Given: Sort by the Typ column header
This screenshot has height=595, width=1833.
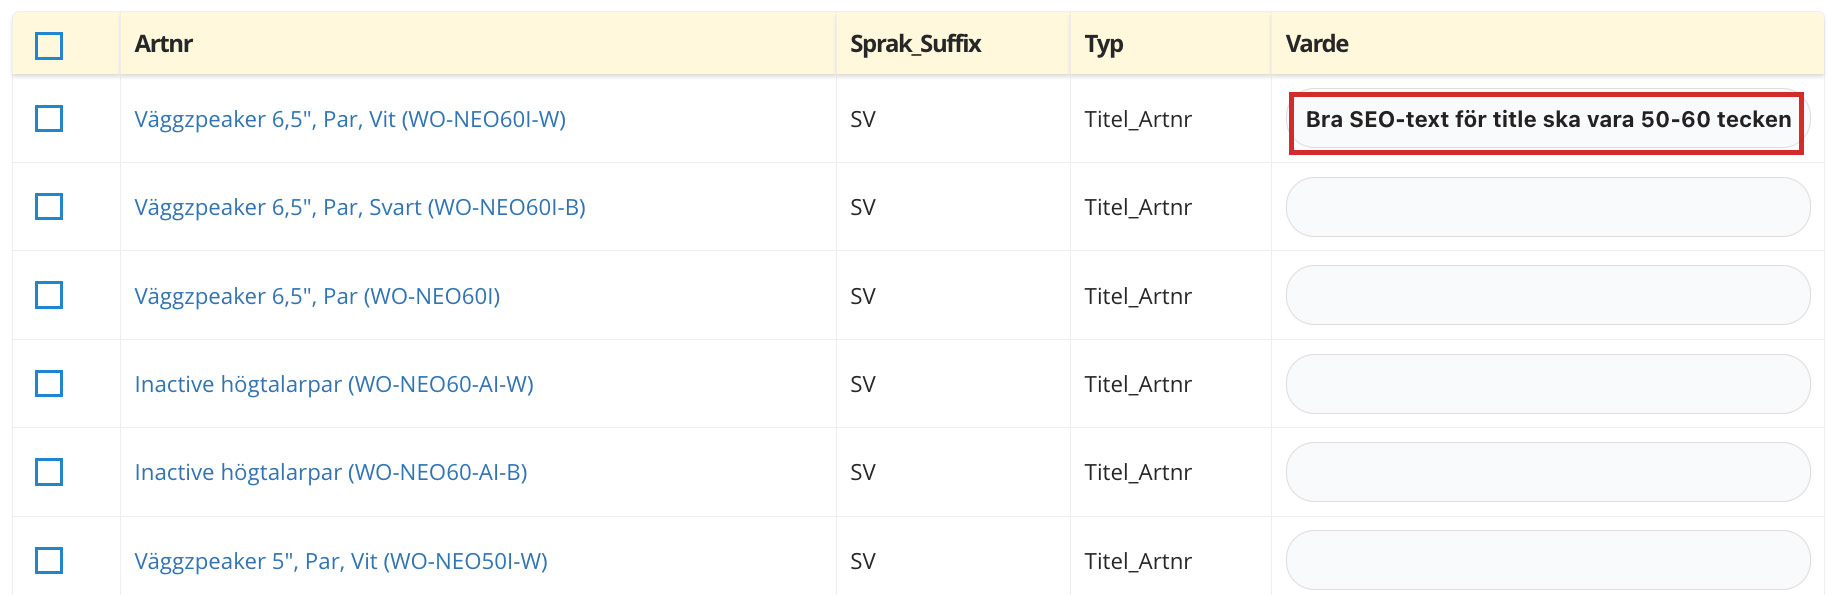Looking at the screenshot, I should tap(1104, 45).
